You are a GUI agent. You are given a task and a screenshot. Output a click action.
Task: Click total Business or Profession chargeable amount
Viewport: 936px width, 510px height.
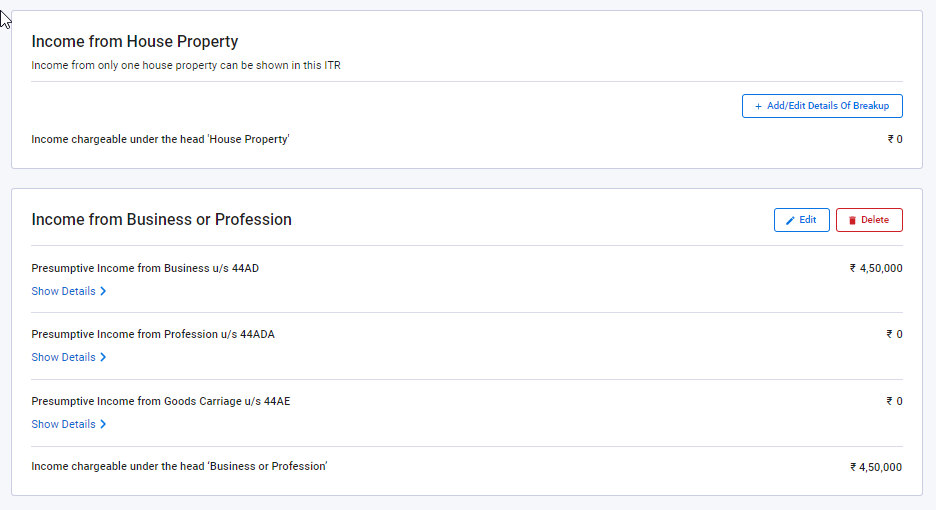coord(876,467)
